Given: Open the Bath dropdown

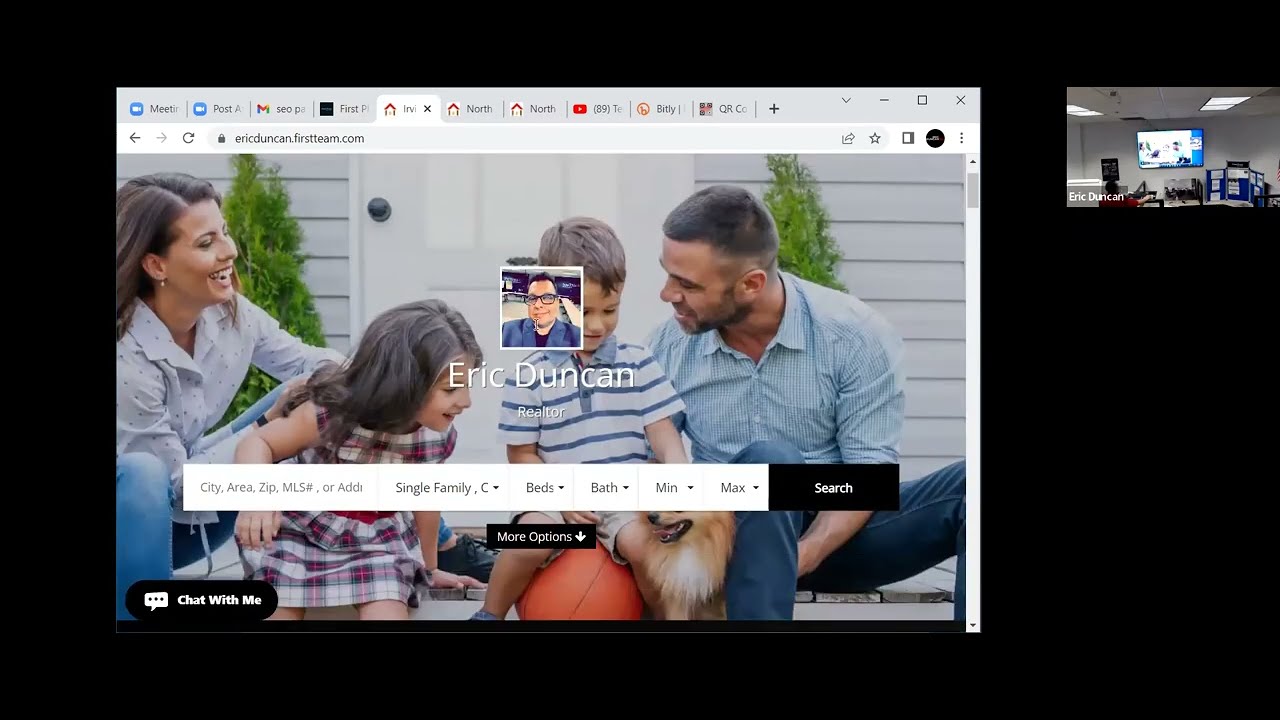Looking at the screenshot, I should coord(609,488).
